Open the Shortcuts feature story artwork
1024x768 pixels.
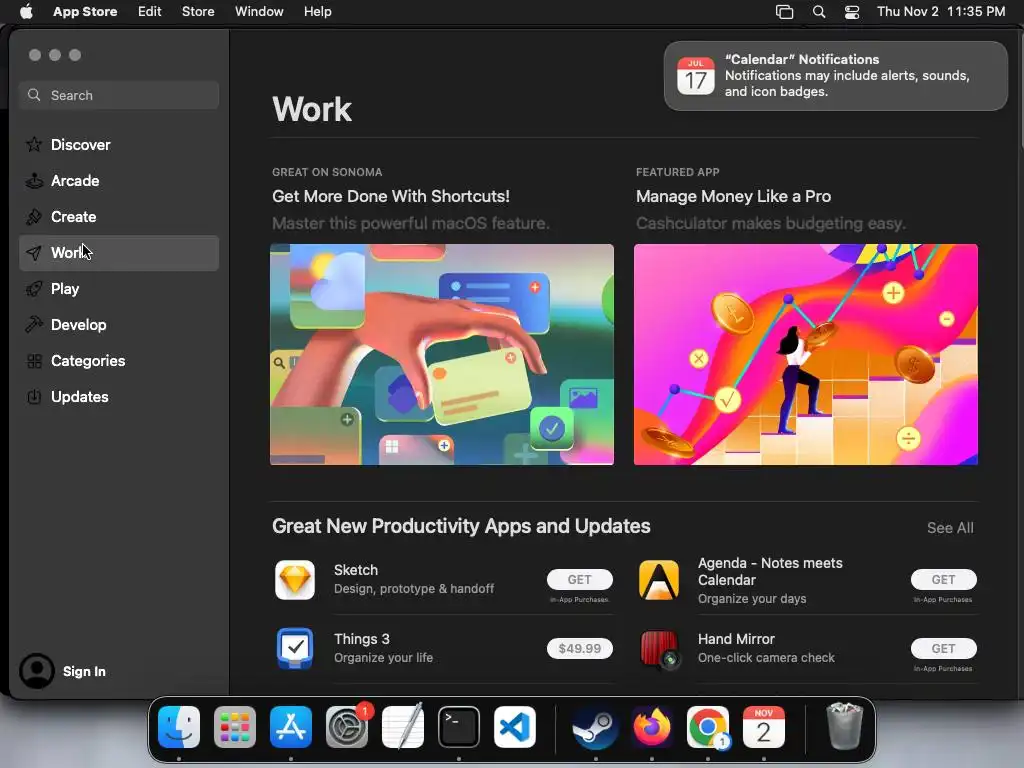tap(441, 355)
